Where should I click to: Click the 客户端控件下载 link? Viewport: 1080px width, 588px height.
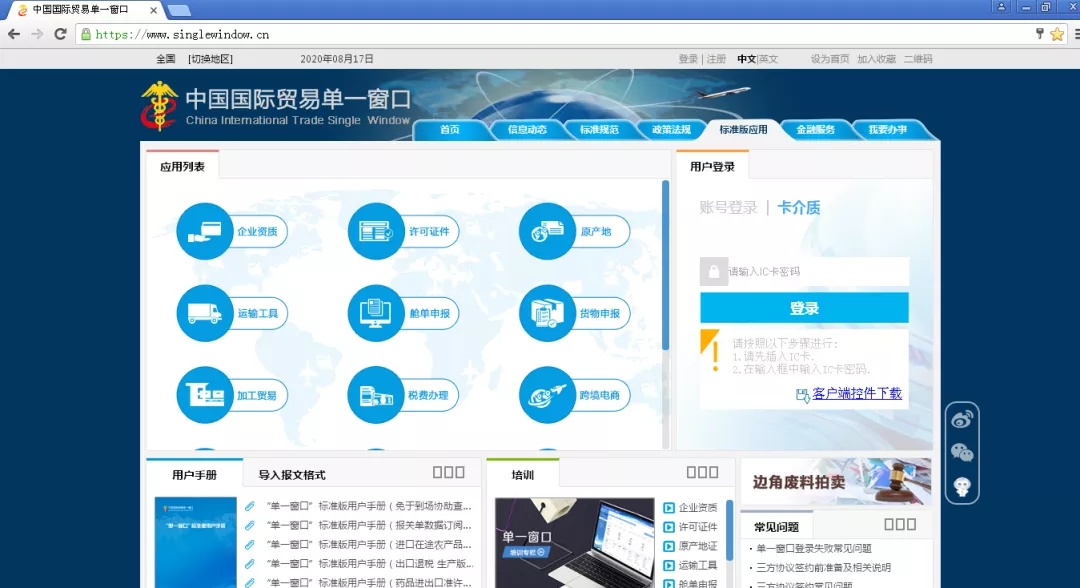click(857, 394)
